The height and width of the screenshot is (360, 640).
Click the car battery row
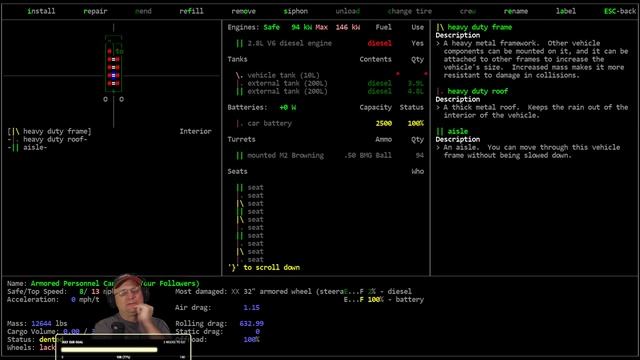(330, 123)
